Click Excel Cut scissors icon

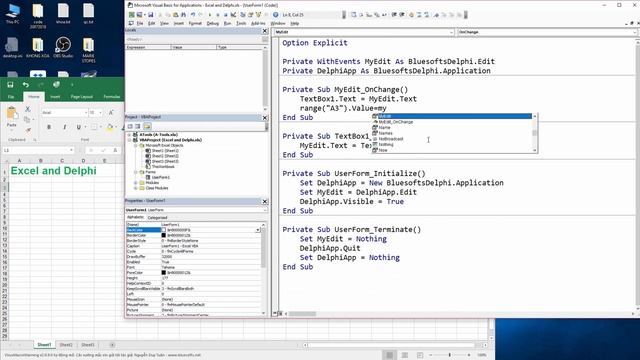coord(28,109)
